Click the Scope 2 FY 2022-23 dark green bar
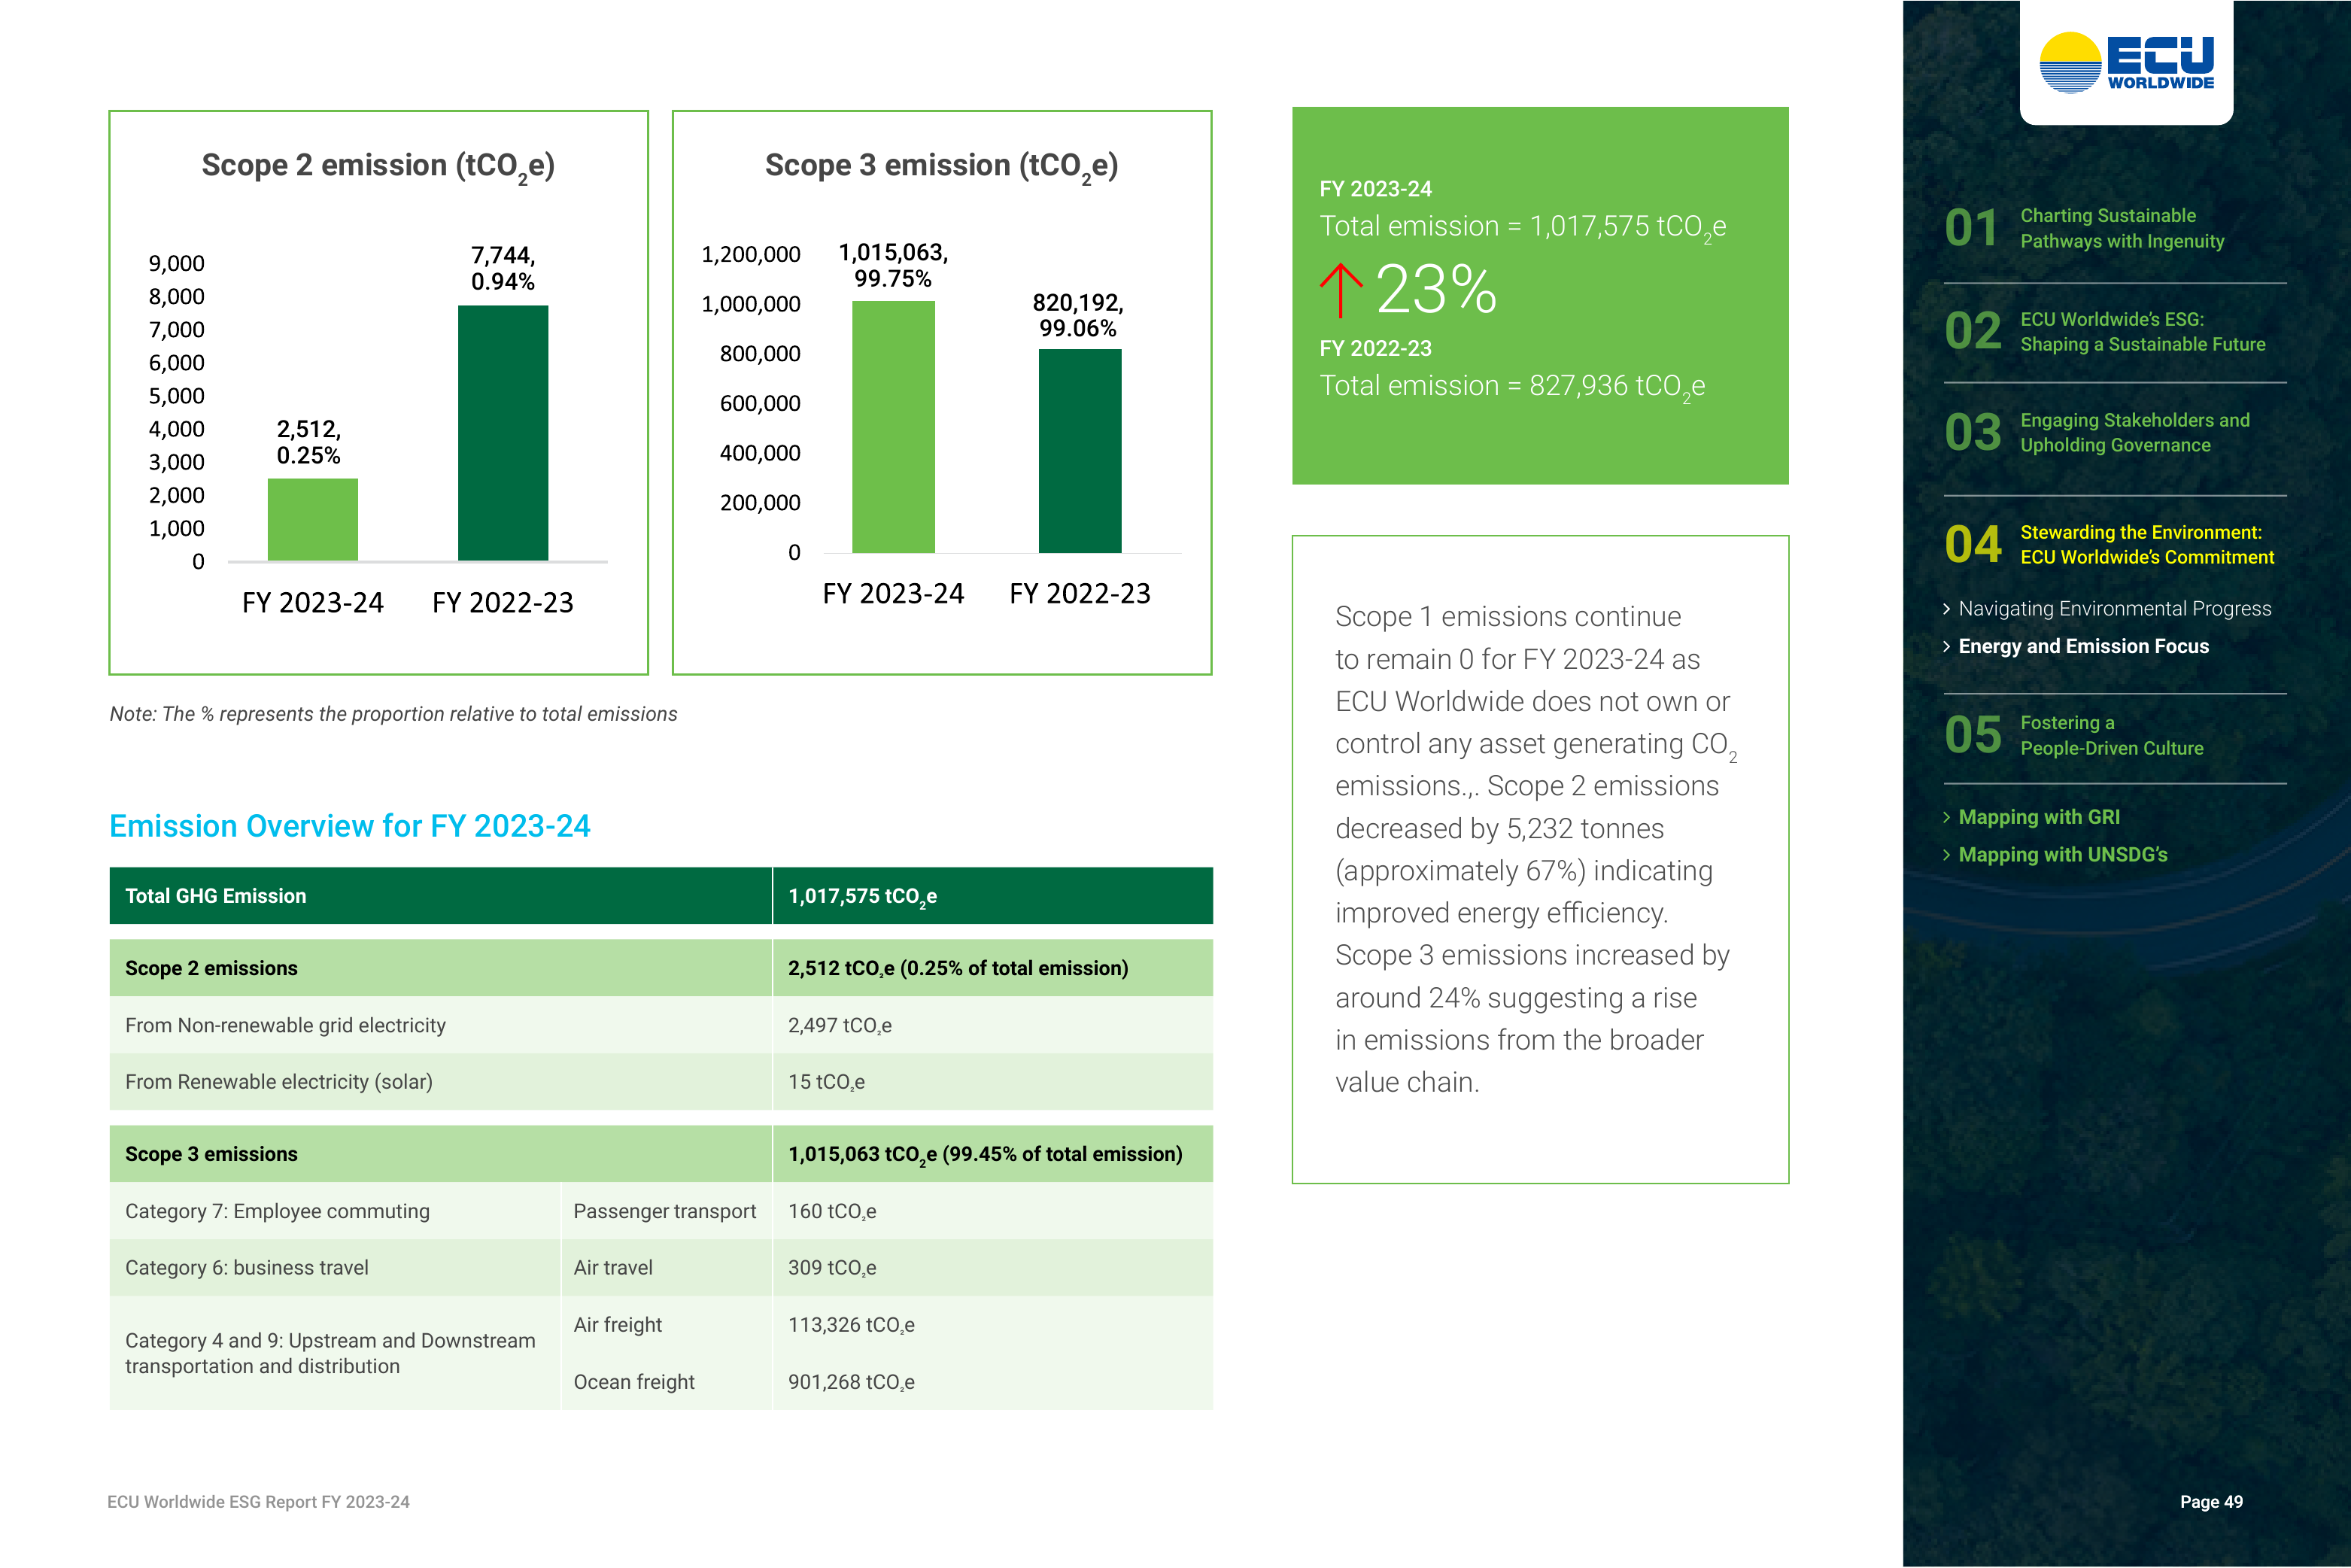This screenshot has height=1568, width=2351. pyautogui.click(x=503, y=432)
